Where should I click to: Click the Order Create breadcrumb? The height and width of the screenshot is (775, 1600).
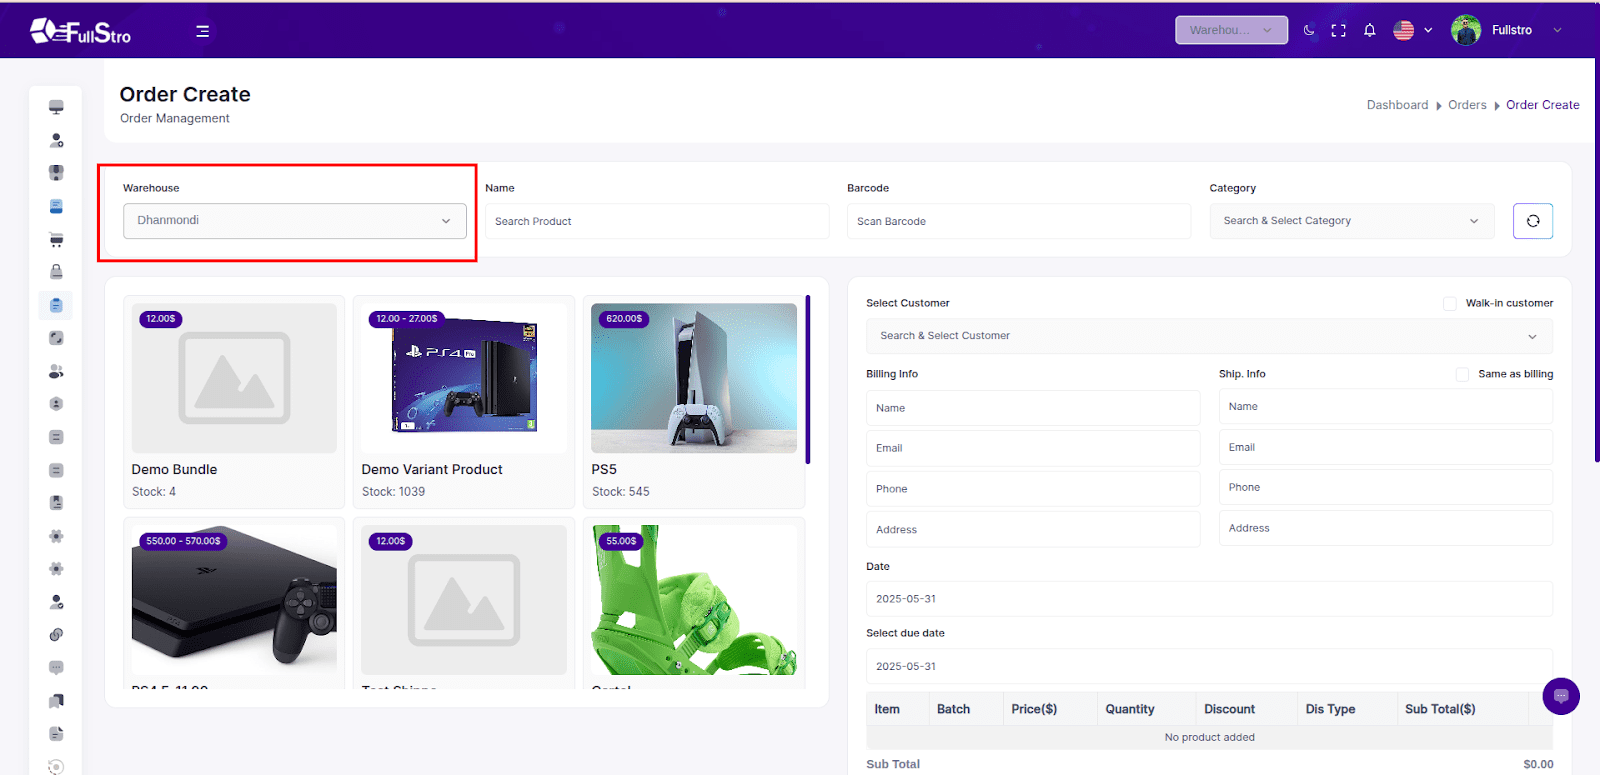1542,105
